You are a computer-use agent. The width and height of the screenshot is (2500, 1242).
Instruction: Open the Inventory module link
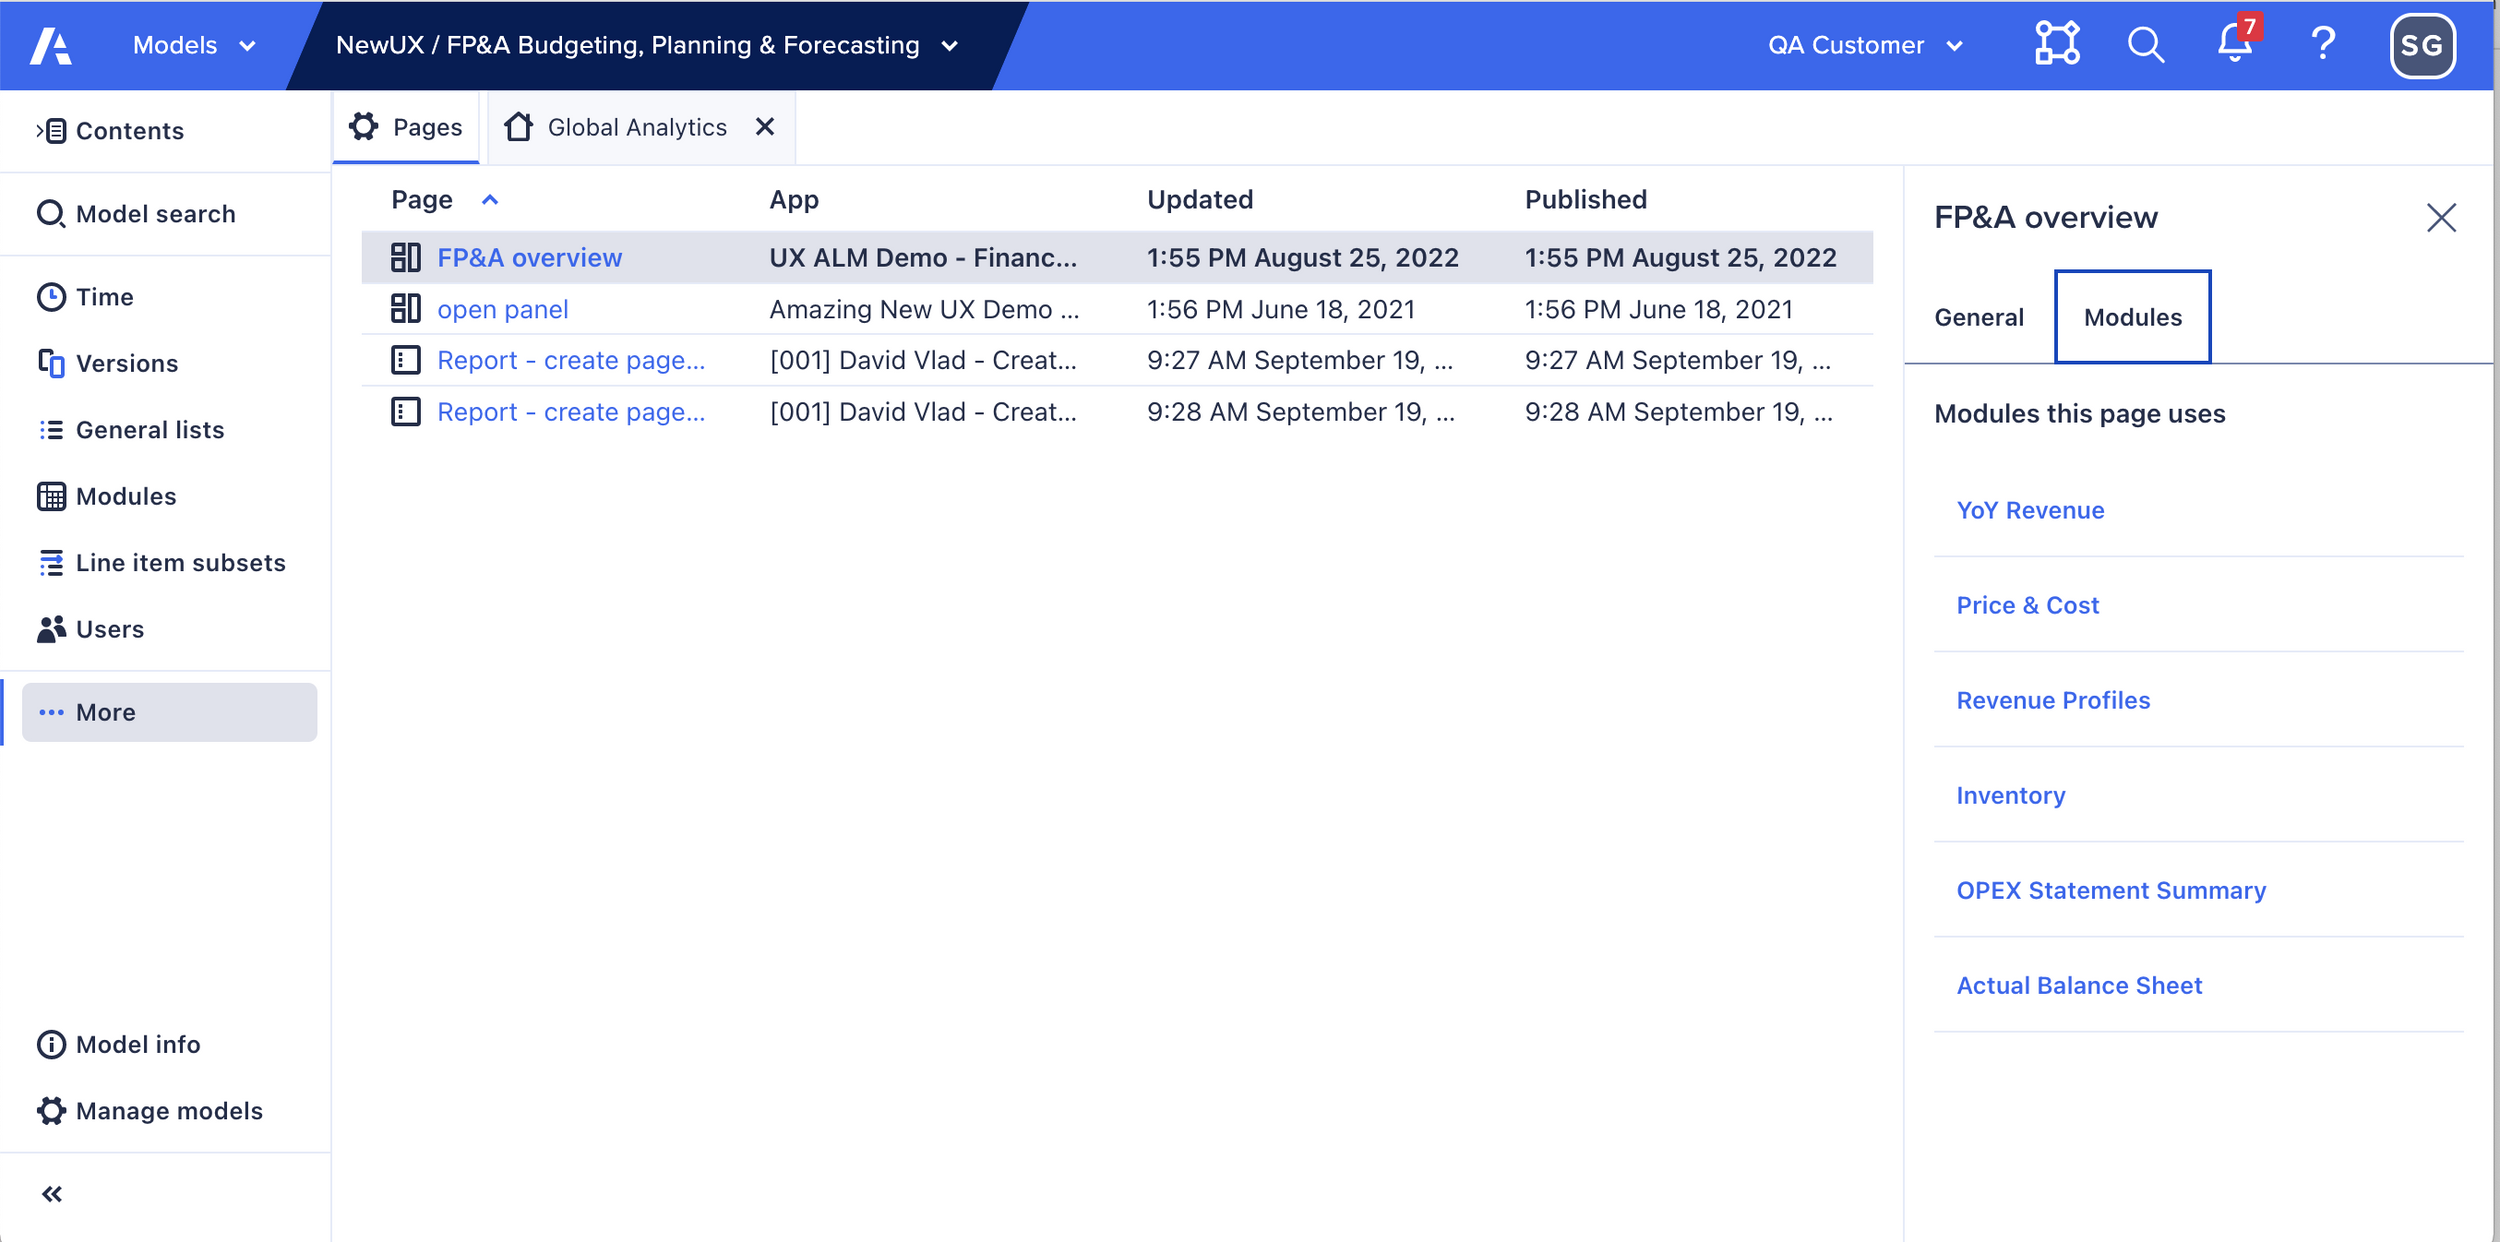point(2010,795)
